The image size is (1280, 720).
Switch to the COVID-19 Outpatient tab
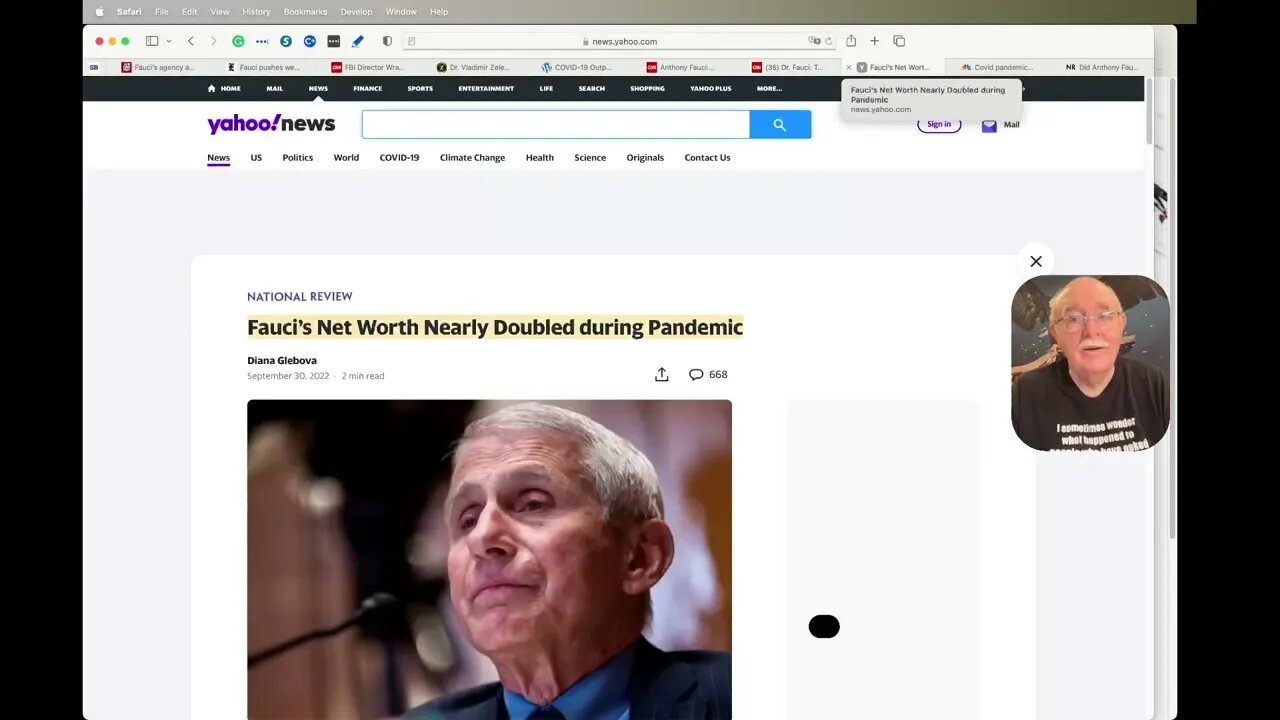[577, 67]
